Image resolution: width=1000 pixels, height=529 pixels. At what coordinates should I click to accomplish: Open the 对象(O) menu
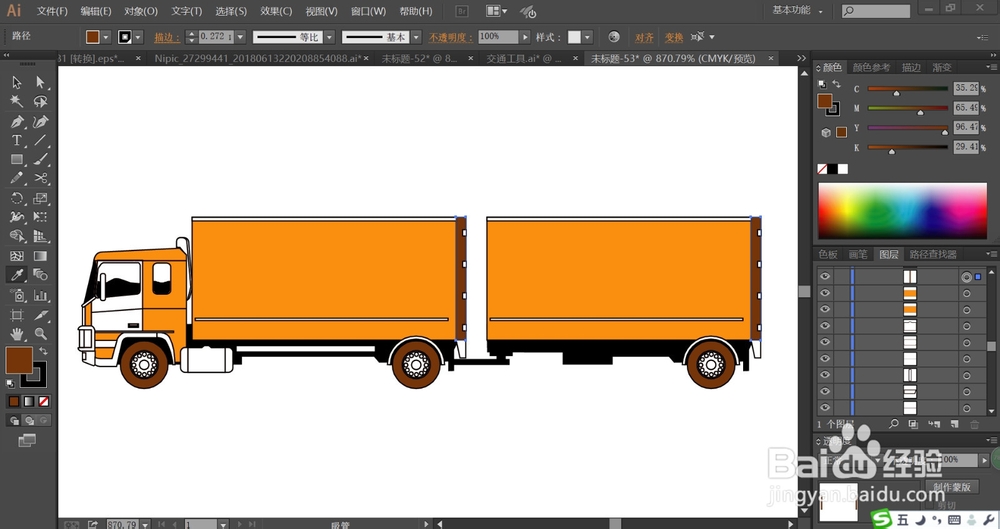141,11
